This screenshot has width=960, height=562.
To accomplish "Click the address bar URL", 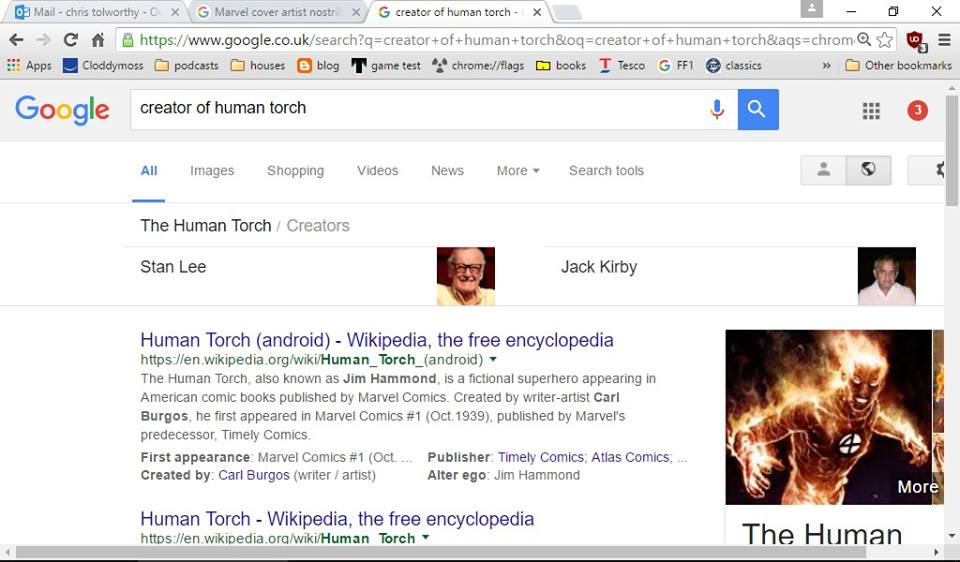I will [x=496, y=40].
